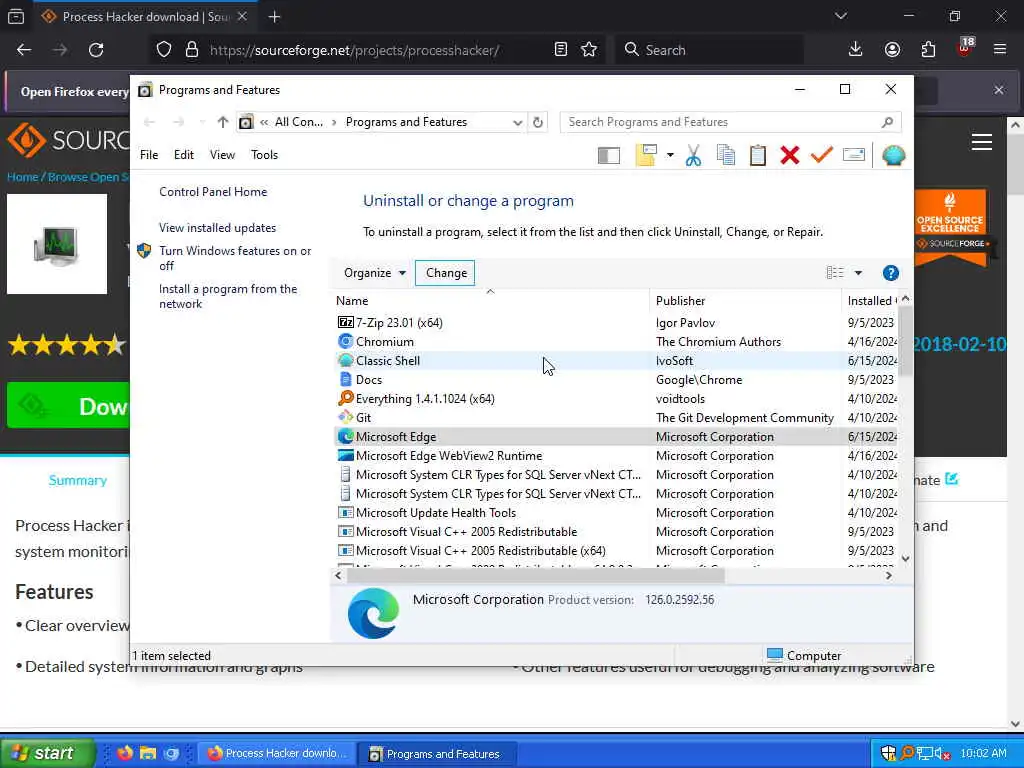
Task: Sort by the Name column header
Action: click(491, 301)
